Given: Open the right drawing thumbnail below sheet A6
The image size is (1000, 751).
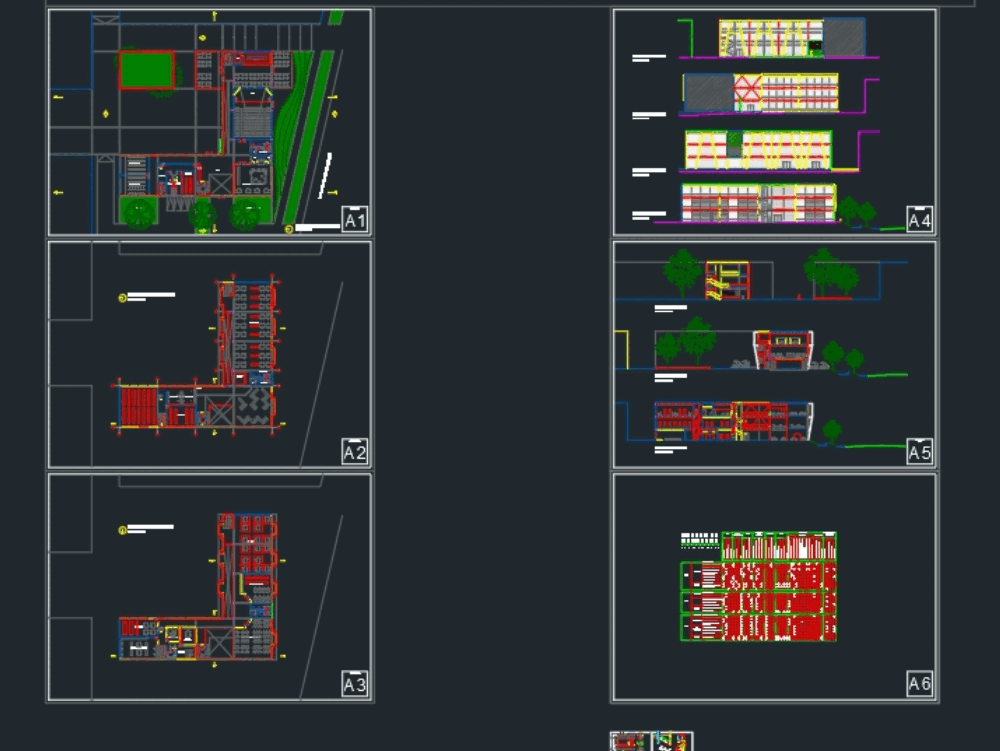Looking at the screenshot, I should (x=668, y=740).
